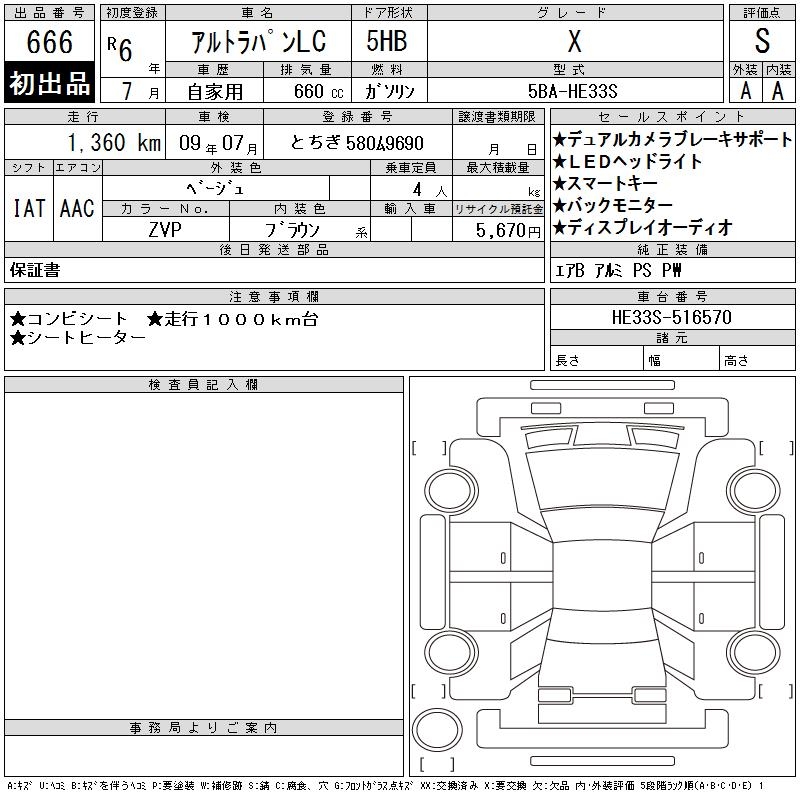The image size is (800, 800).
Task: Click the note "★シートヒーター"
Action: pos(78,337)
